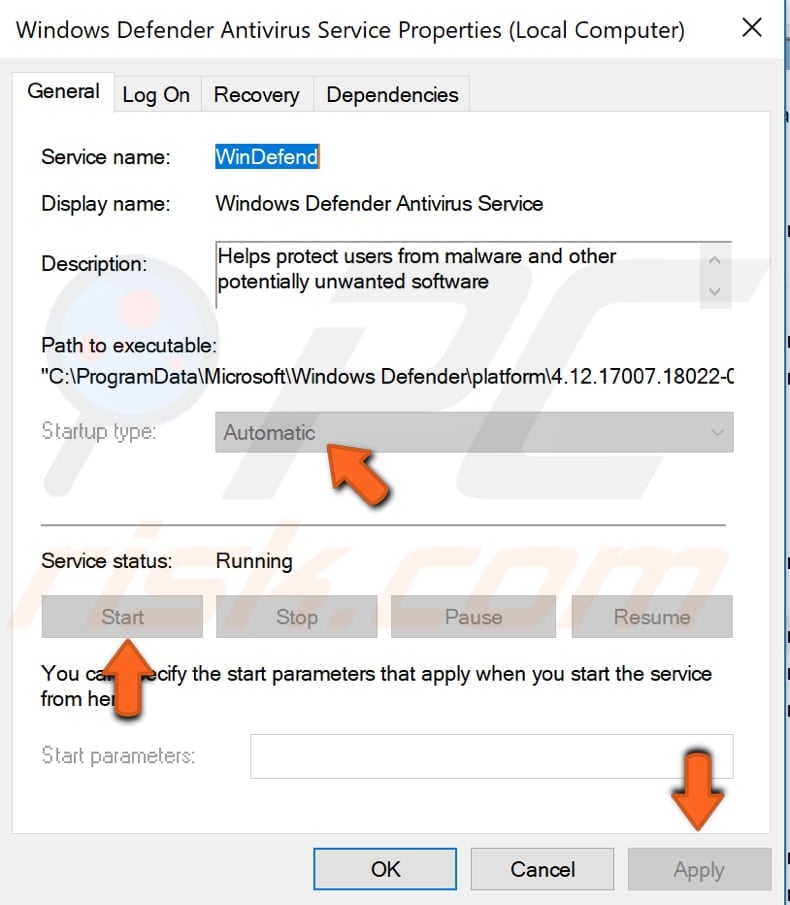
Task: Open the Dependencies tab
Action: [391, 94]
